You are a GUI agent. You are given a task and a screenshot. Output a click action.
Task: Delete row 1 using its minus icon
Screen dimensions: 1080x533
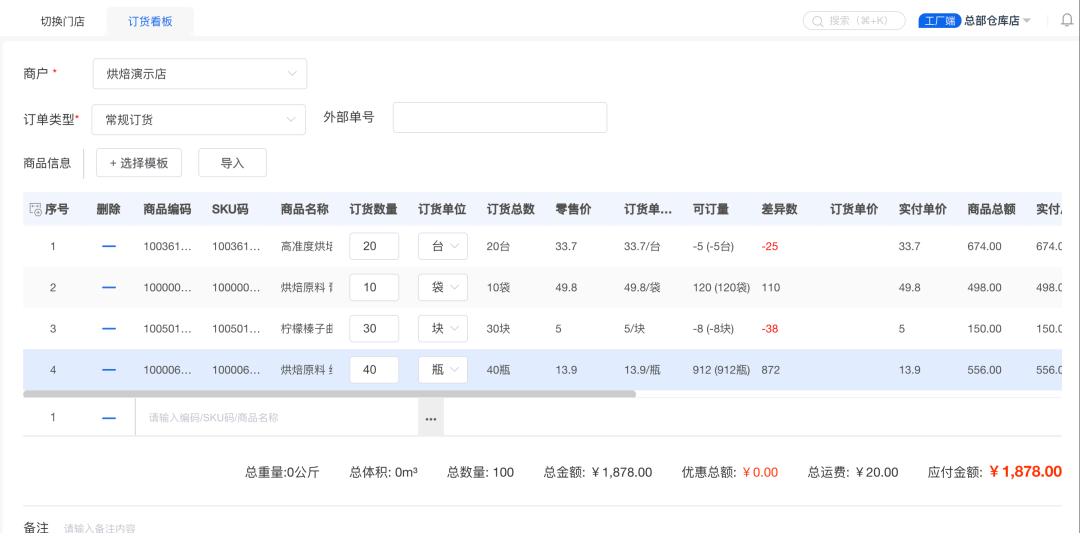tap(109, 246)
